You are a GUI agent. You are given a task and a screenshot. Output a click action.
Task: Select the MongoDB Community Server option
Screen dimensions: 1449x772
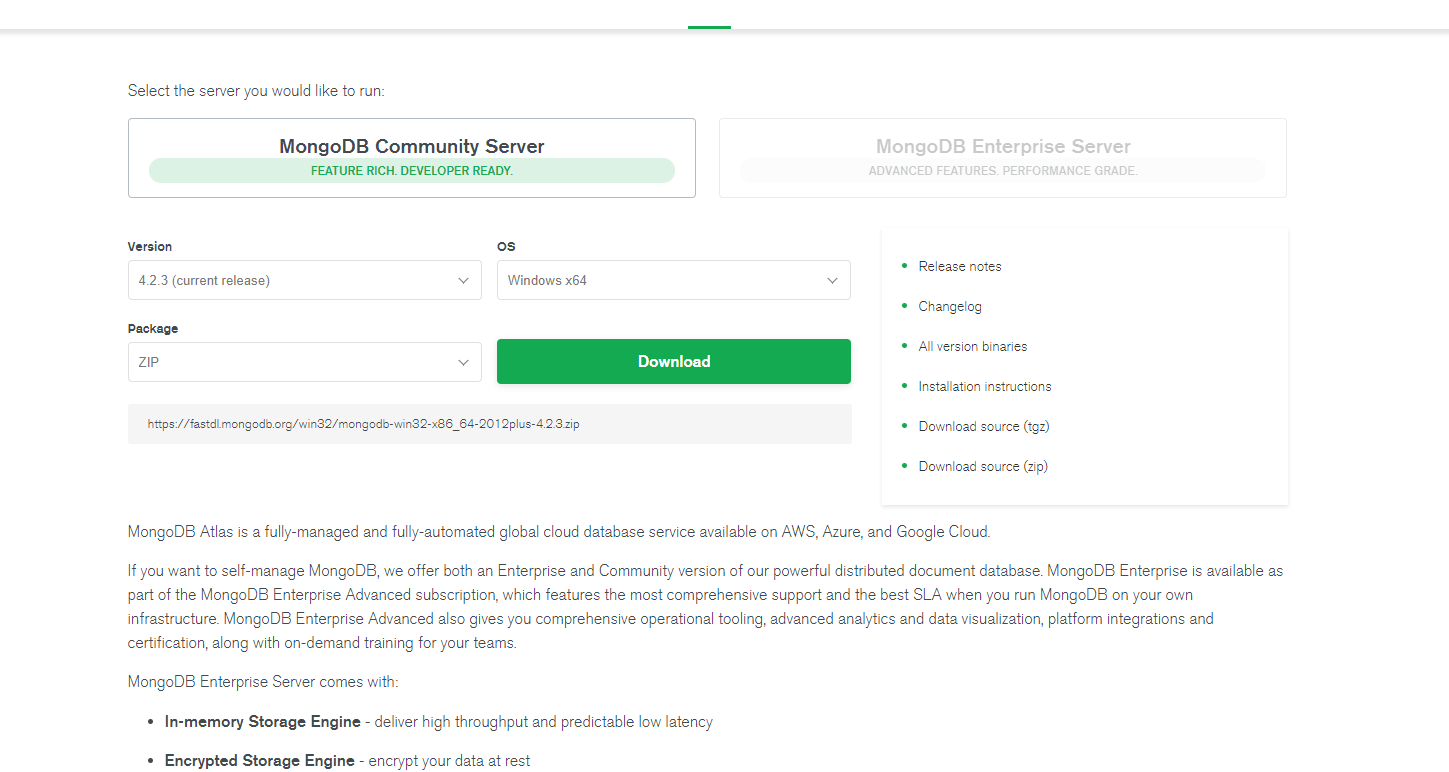coord(412,147)
